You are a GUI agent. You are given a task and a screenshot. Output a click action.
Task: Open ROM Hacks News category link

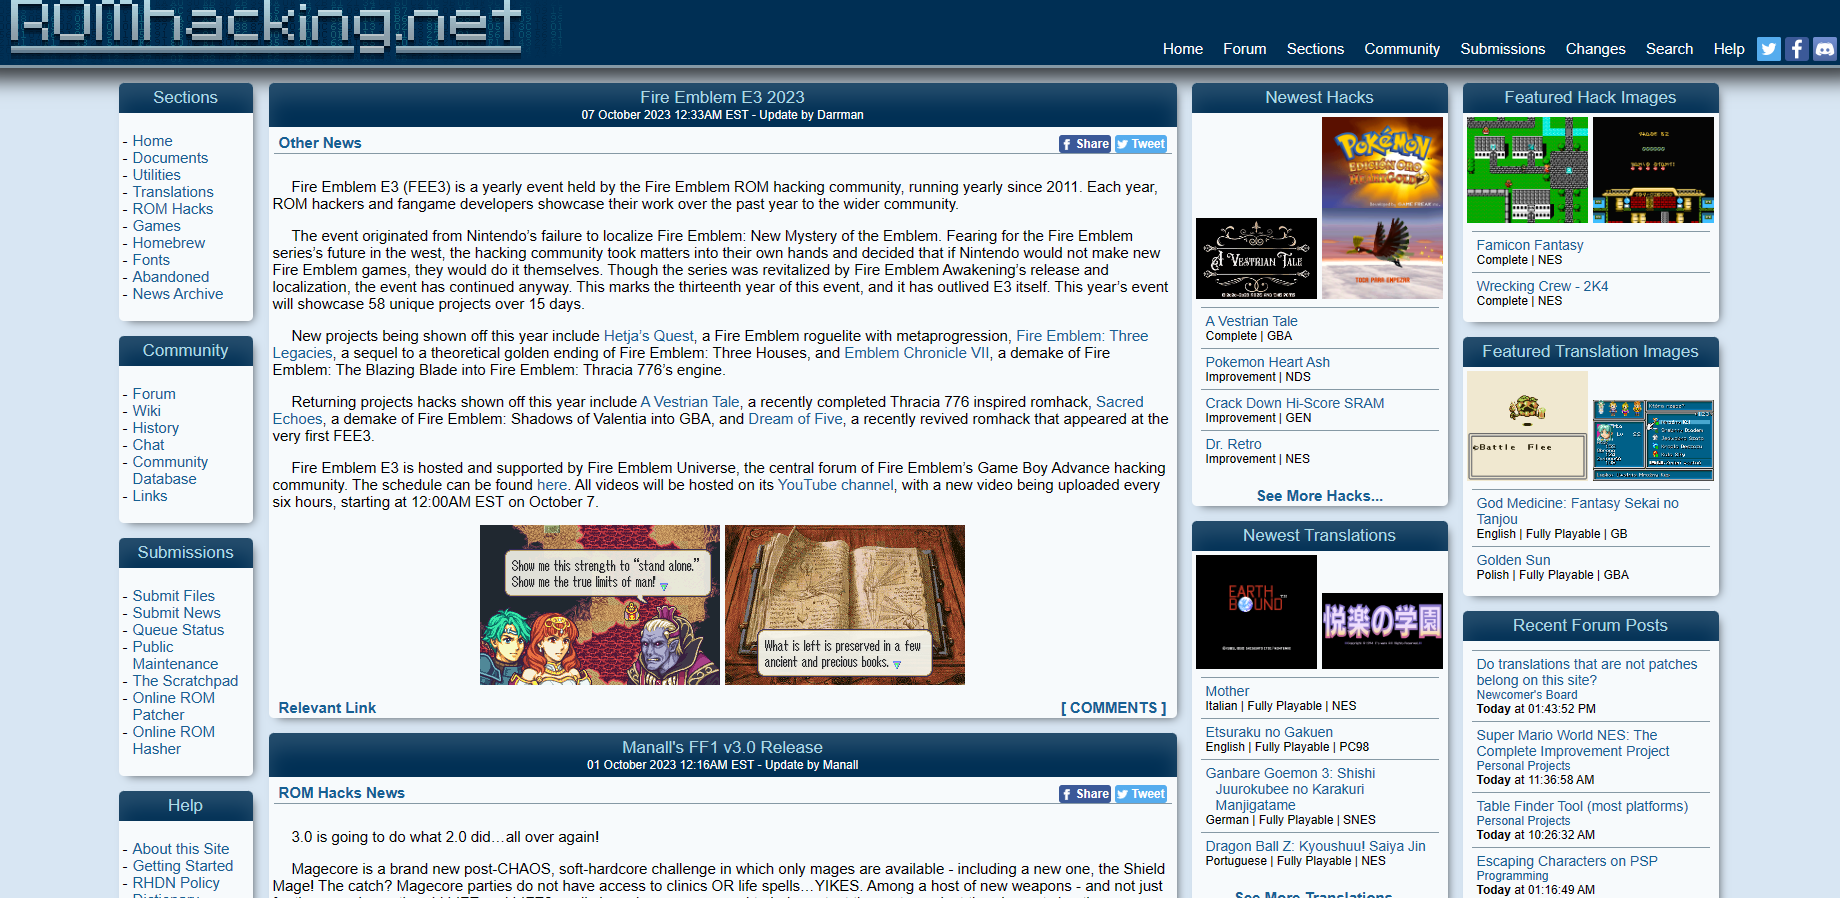[x=342, y=793]
